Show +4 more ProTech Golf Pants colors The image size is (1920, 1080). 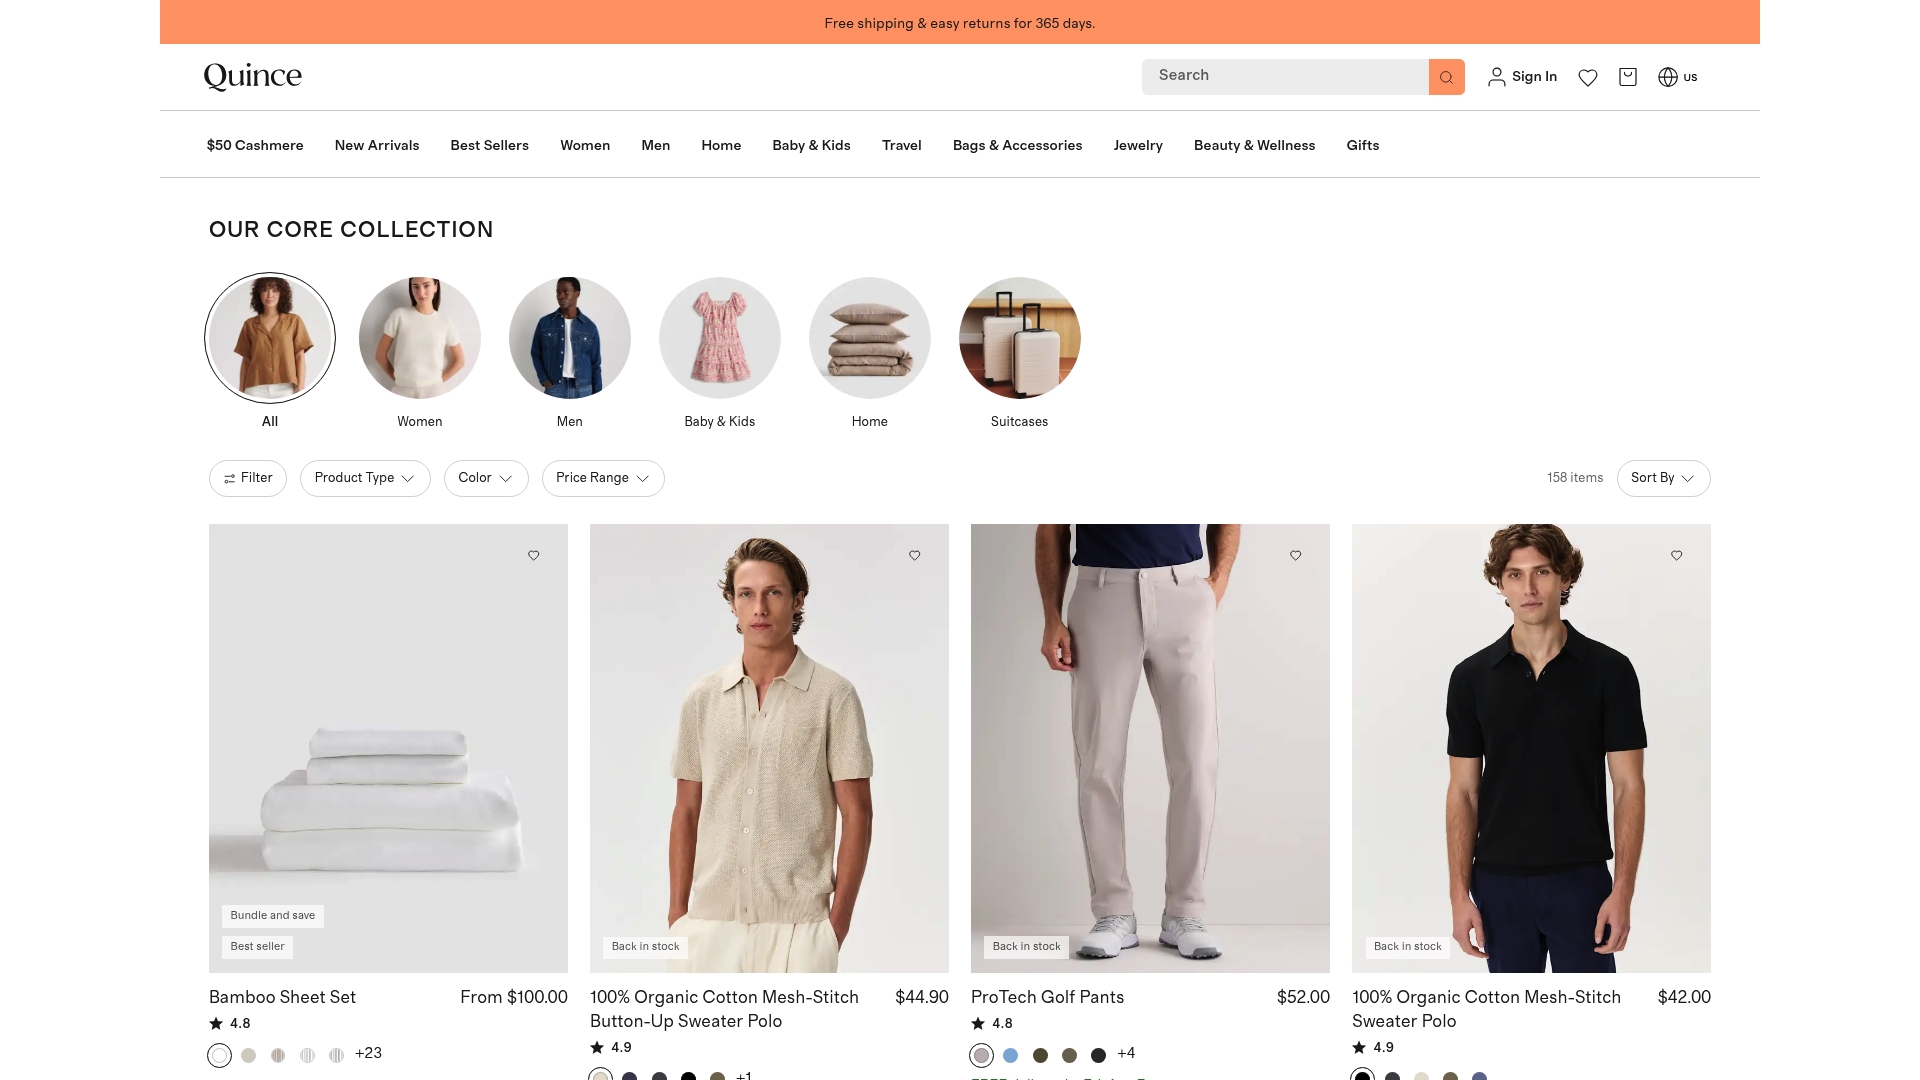(x=1126, y=1054)
